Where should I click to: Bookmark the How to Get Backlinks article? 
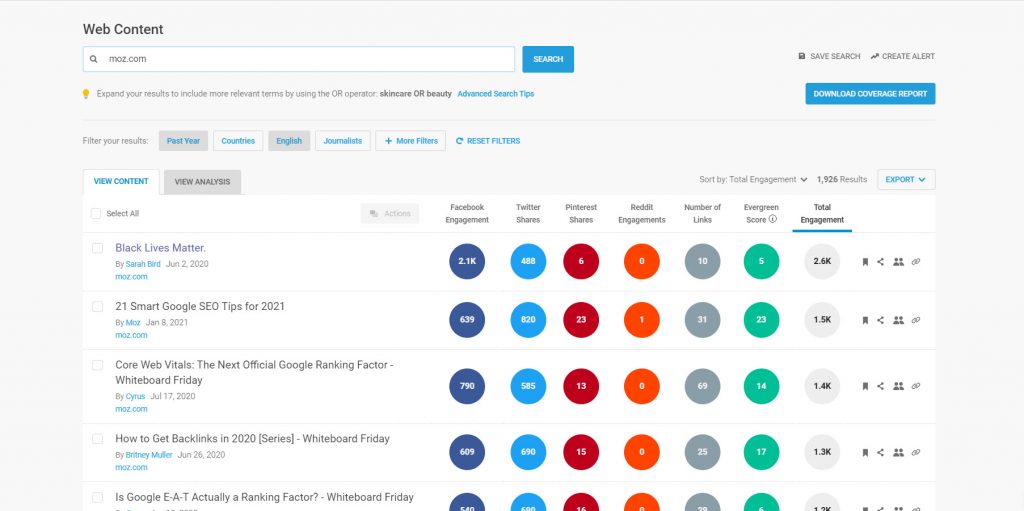pos(865,452)
